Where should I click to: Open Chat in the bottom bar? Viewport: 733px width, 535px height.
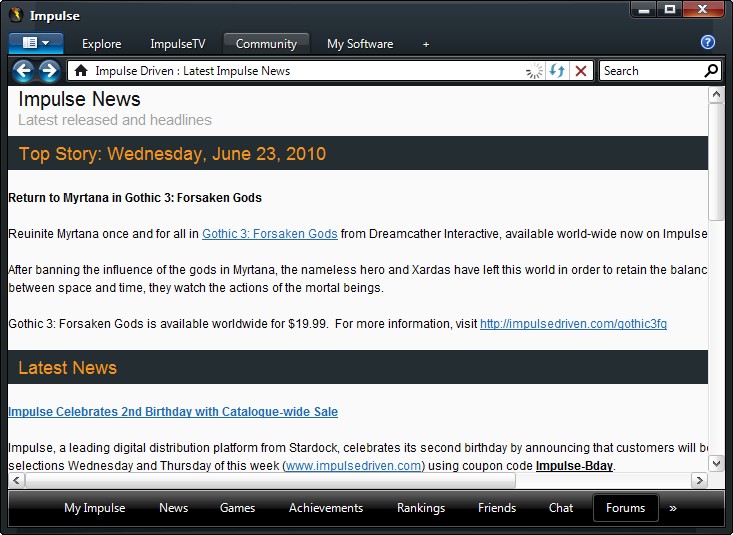(561, 508)
